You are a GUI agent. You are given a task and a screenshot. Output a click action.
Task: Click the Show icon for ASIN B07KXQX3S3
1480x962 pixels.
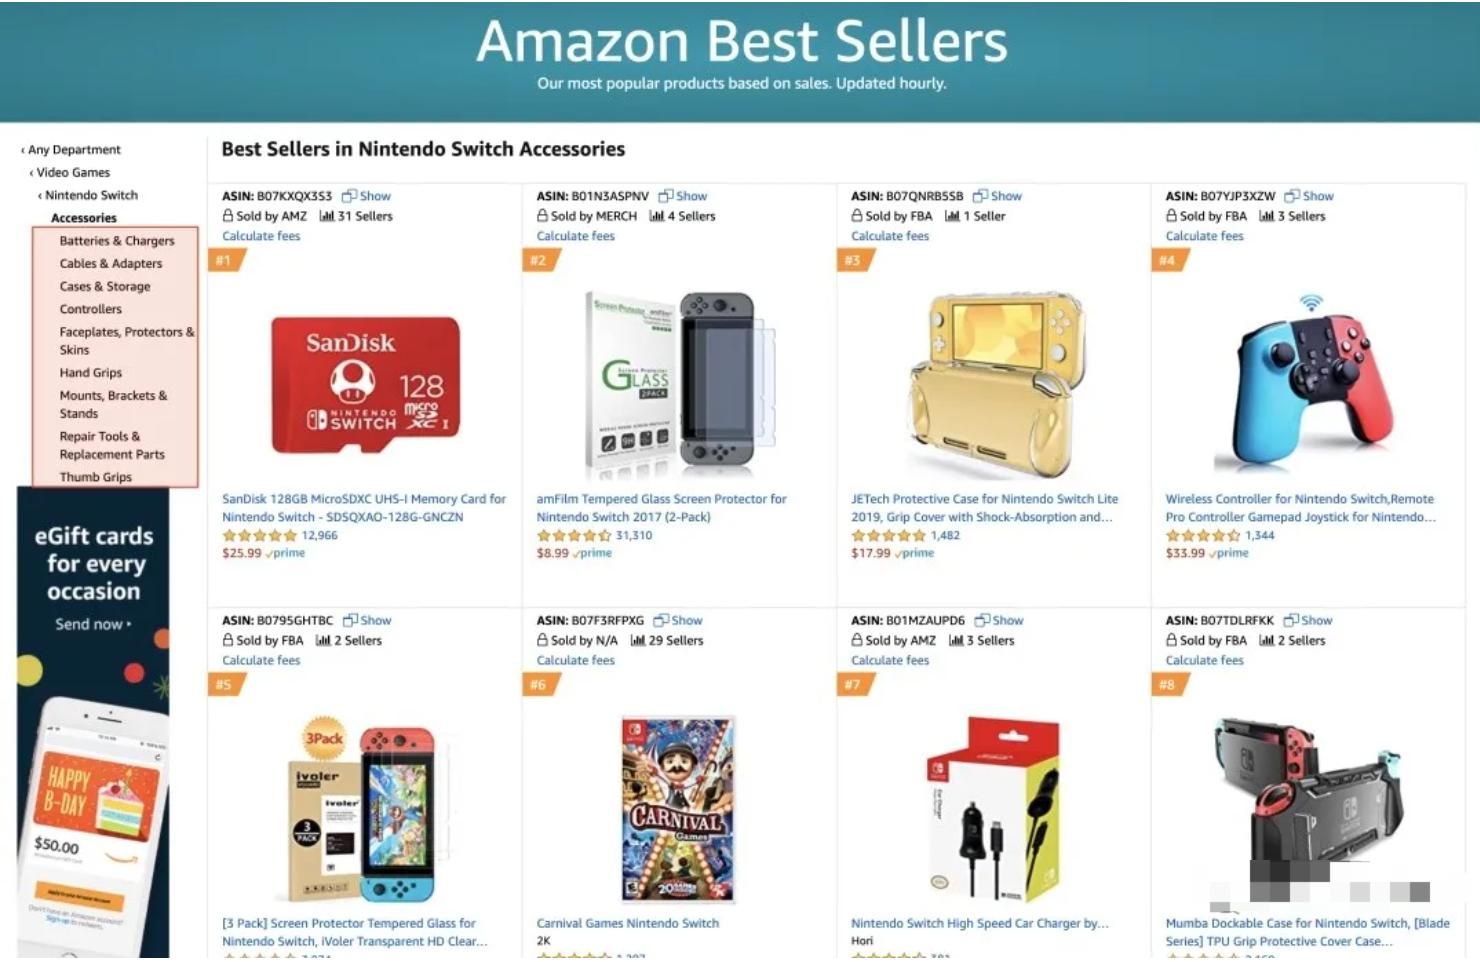point(349,196)
